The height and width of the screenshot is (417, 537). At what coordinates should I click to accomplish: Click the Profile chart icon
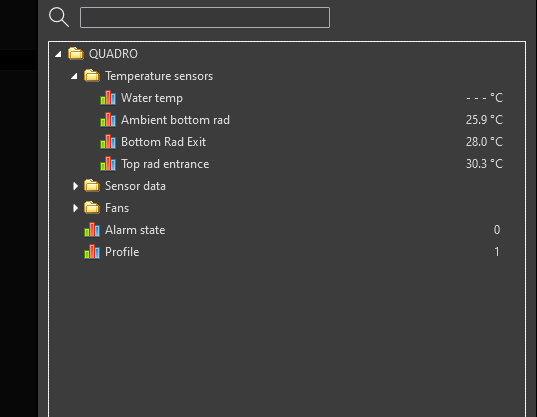tap(92, 252)
